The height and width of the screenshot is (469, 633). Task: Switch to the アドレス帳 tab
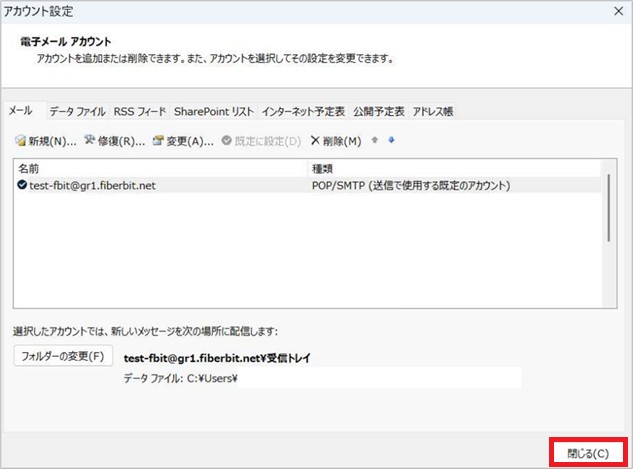(x=433, y=111)
